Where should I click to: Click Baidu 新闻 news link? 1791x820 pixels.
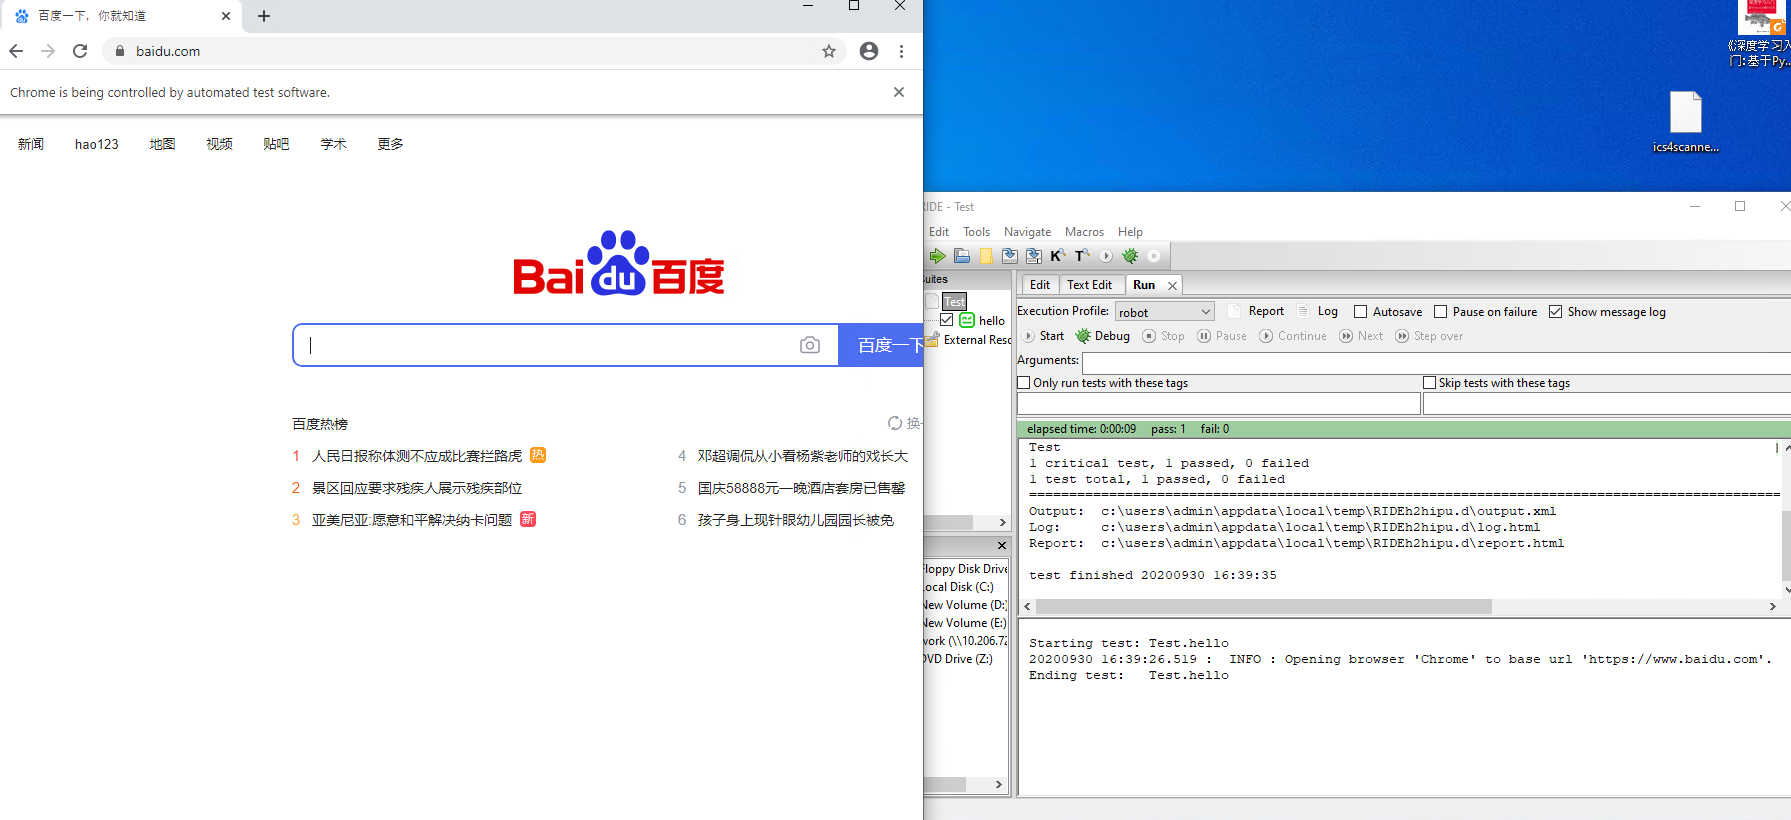click(x=31, y=144)
